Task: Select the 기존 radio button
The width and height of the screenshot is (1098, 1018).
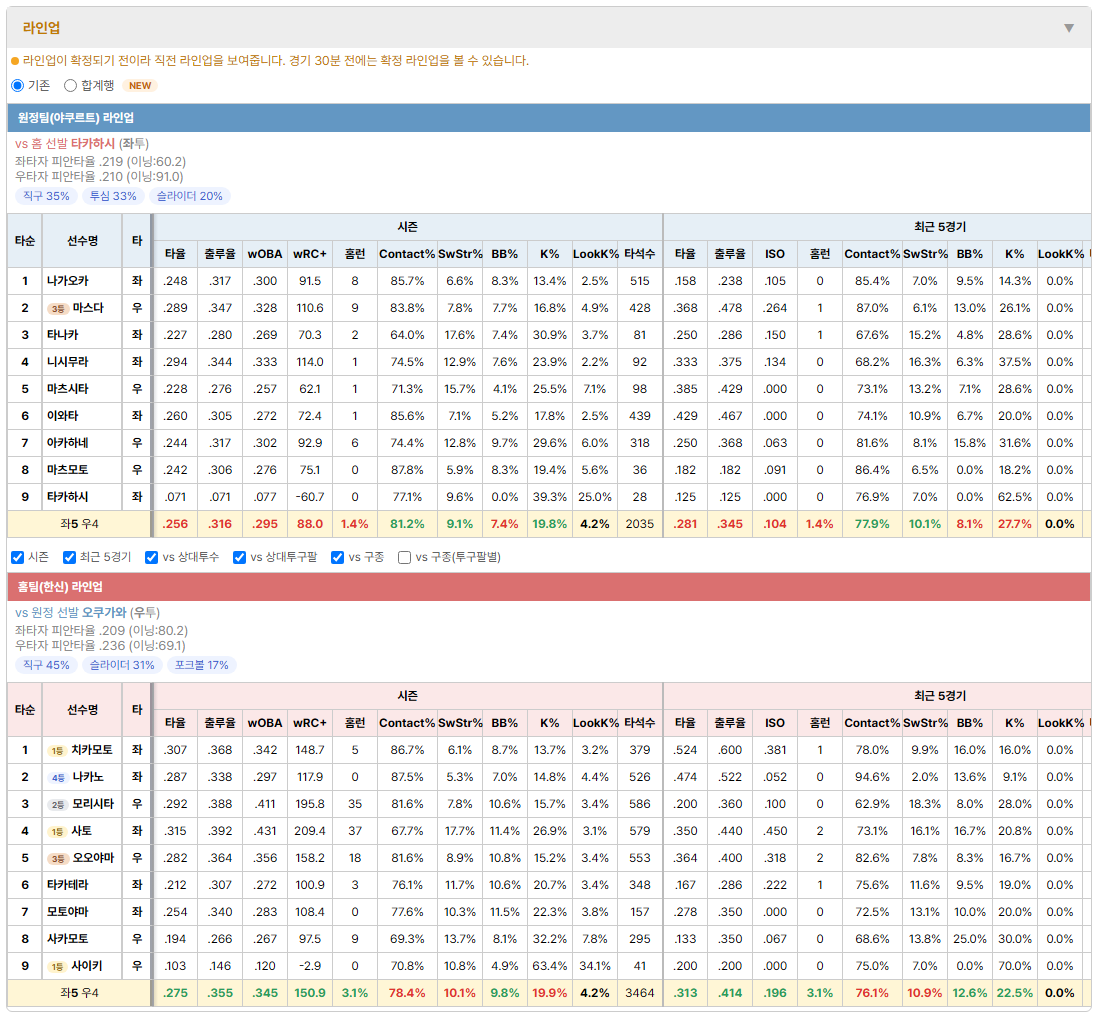Action: click(x=18, y=85)
